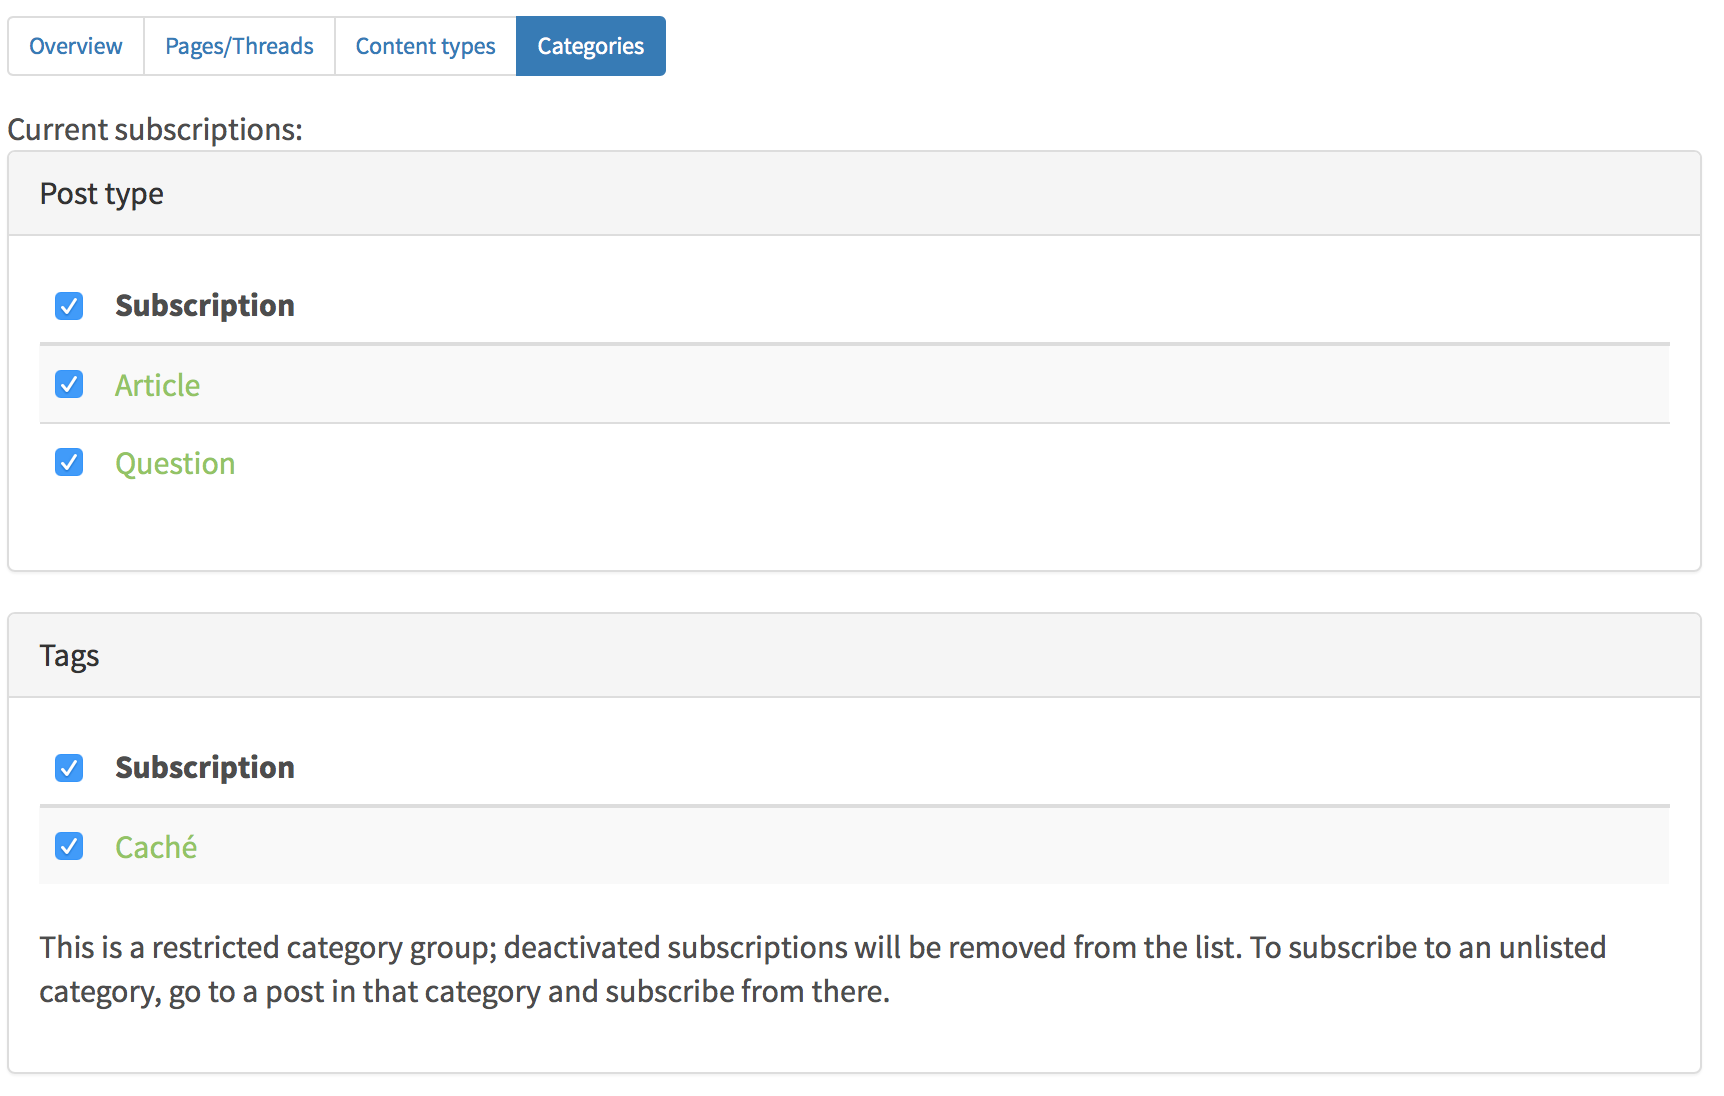1724x1096 pixels.
Task: Open the Overview tab
Action: coord(75,46)
